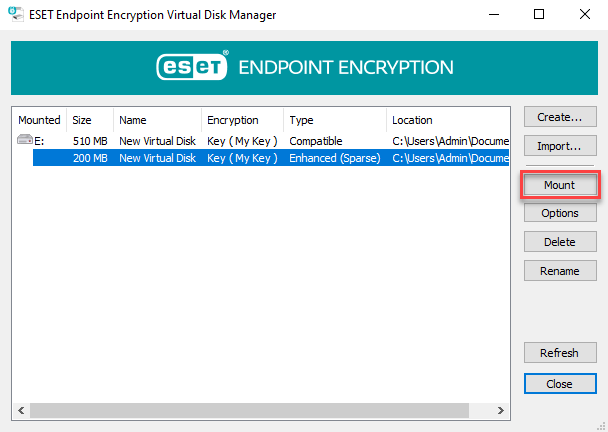The height and width of the screenshot is (432, 608).
Task: Click the right arrow of horizontal scrollbar
Action: pyautogui.click(x=501, y=410)
